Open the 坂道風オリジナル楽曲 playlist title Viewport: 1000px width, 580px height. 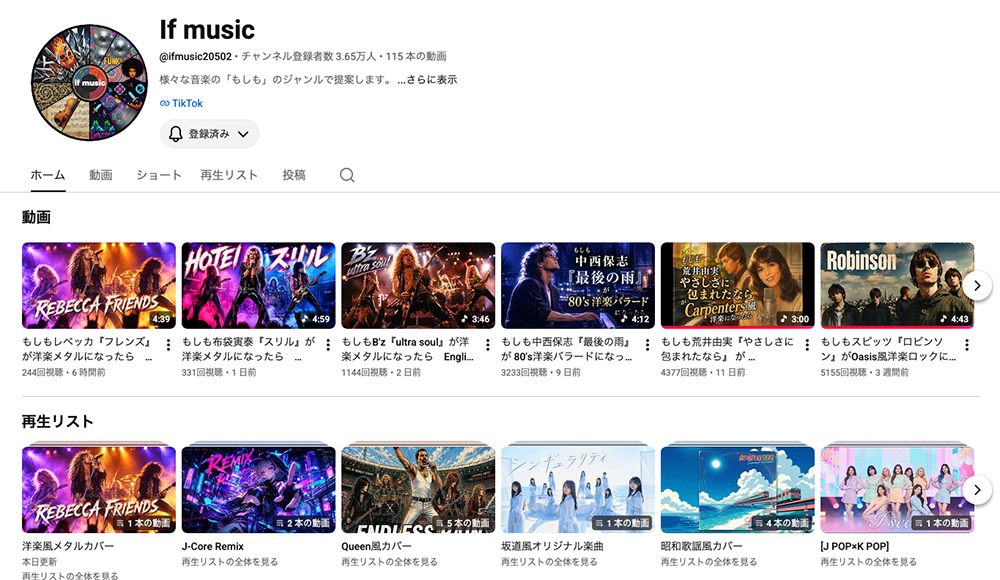(x=552, y=546)
